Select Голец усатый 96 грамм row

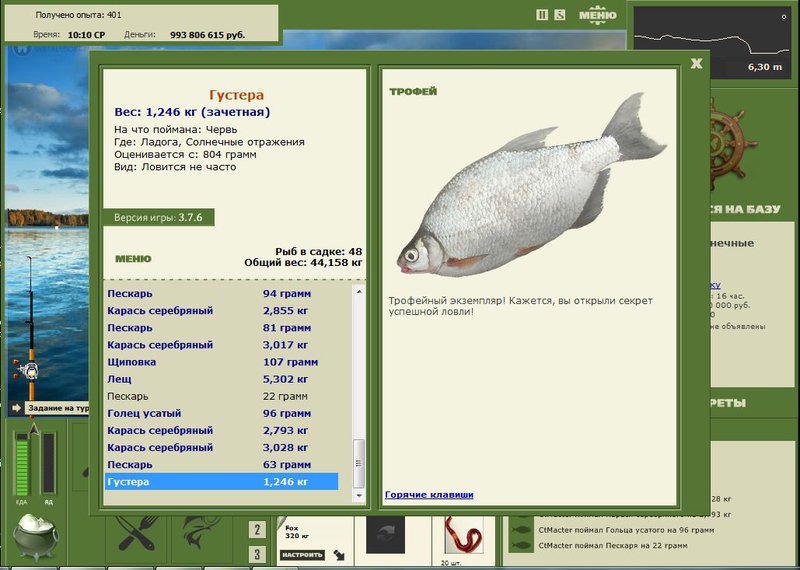[x=221, y=413]
